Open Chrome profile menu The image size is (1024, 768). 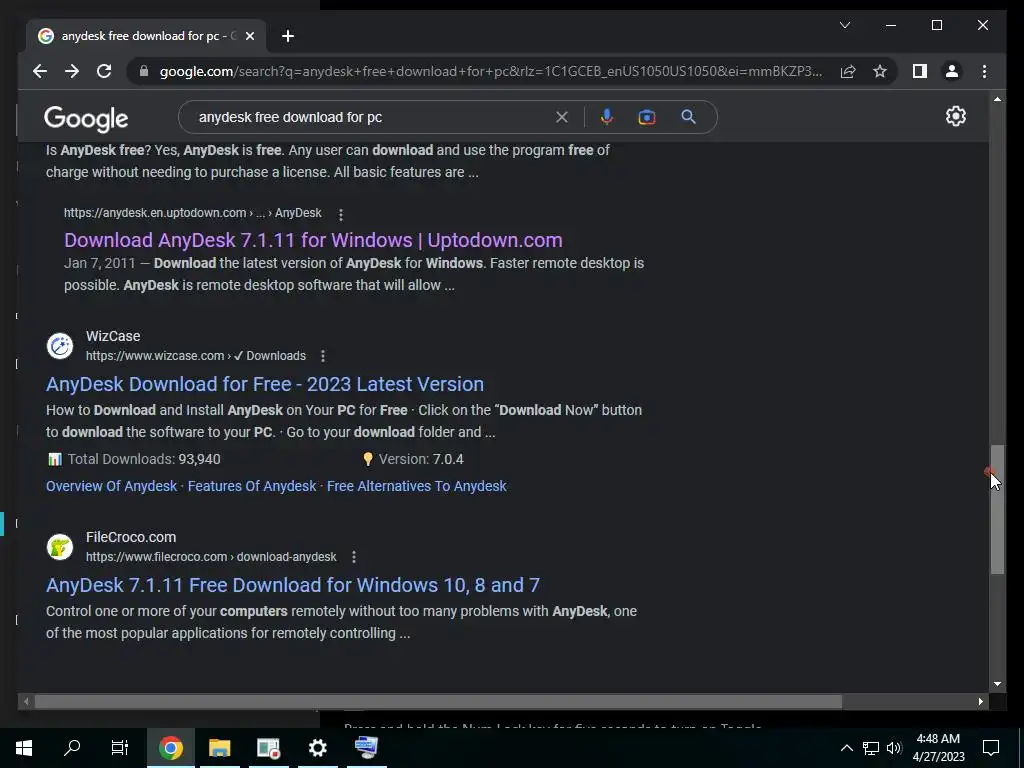pos(952,71)
